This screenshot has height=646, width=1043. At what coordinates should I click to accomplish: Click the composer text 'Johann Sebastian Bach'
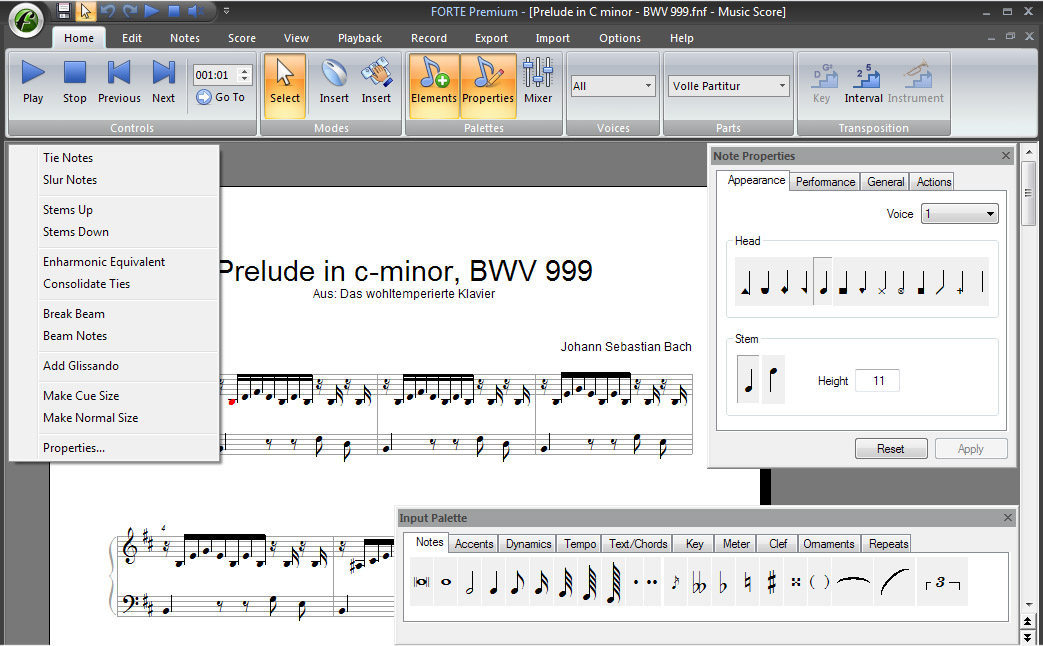(626, 347)
